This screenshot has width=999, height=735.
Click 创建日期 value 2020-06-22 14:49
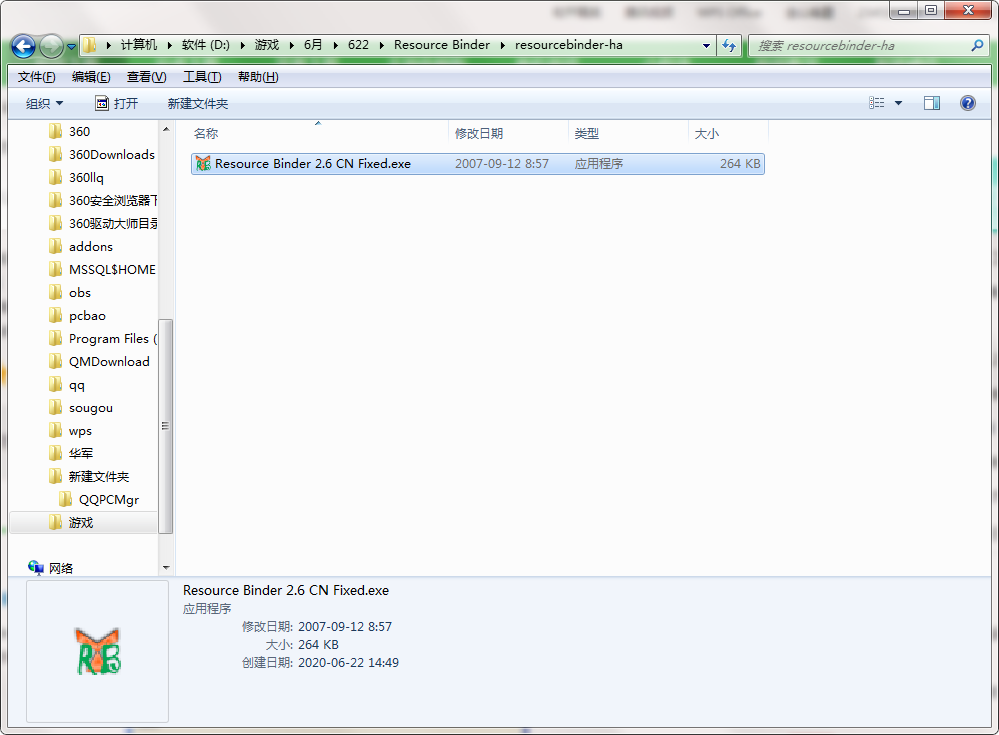tap(349, 663)
